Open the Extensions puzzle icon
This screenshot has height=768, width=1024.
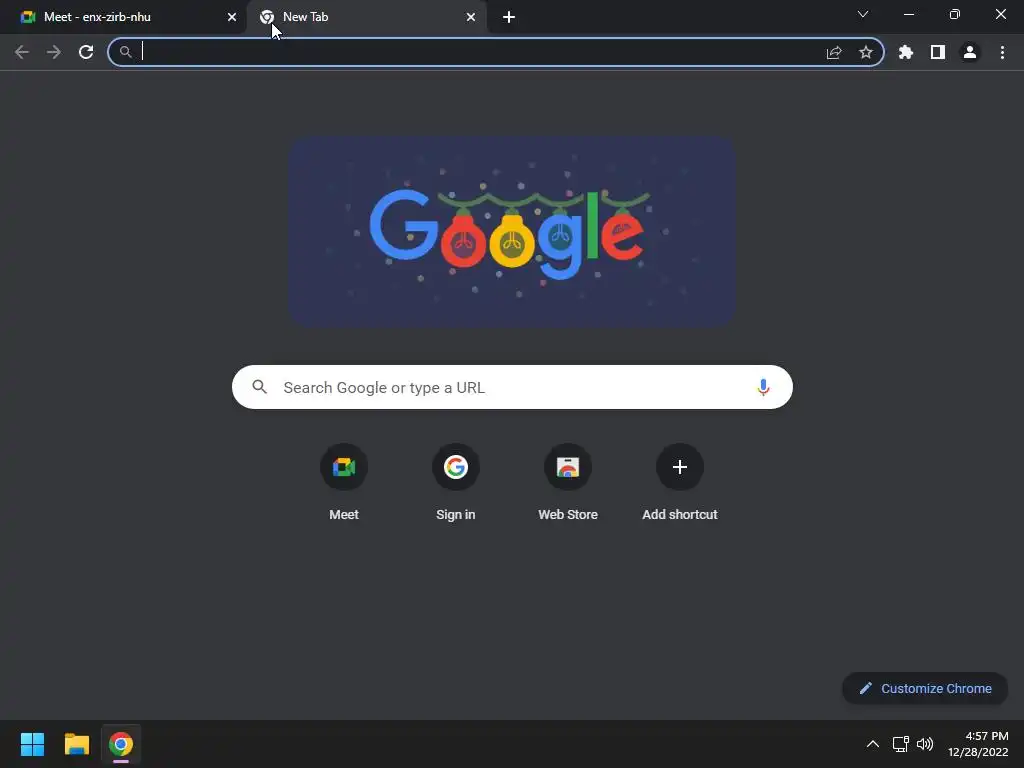point(906,52)
